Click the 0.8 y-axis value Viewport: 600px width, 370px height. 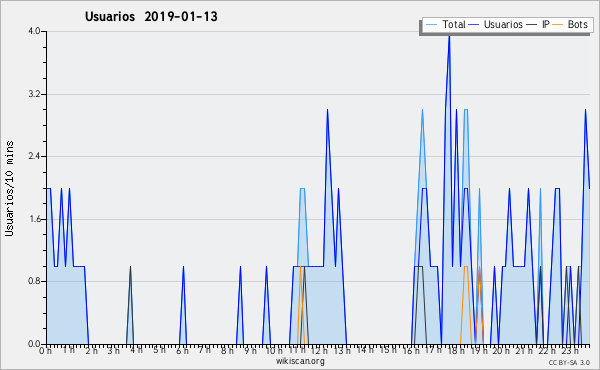tap(34, 281)
